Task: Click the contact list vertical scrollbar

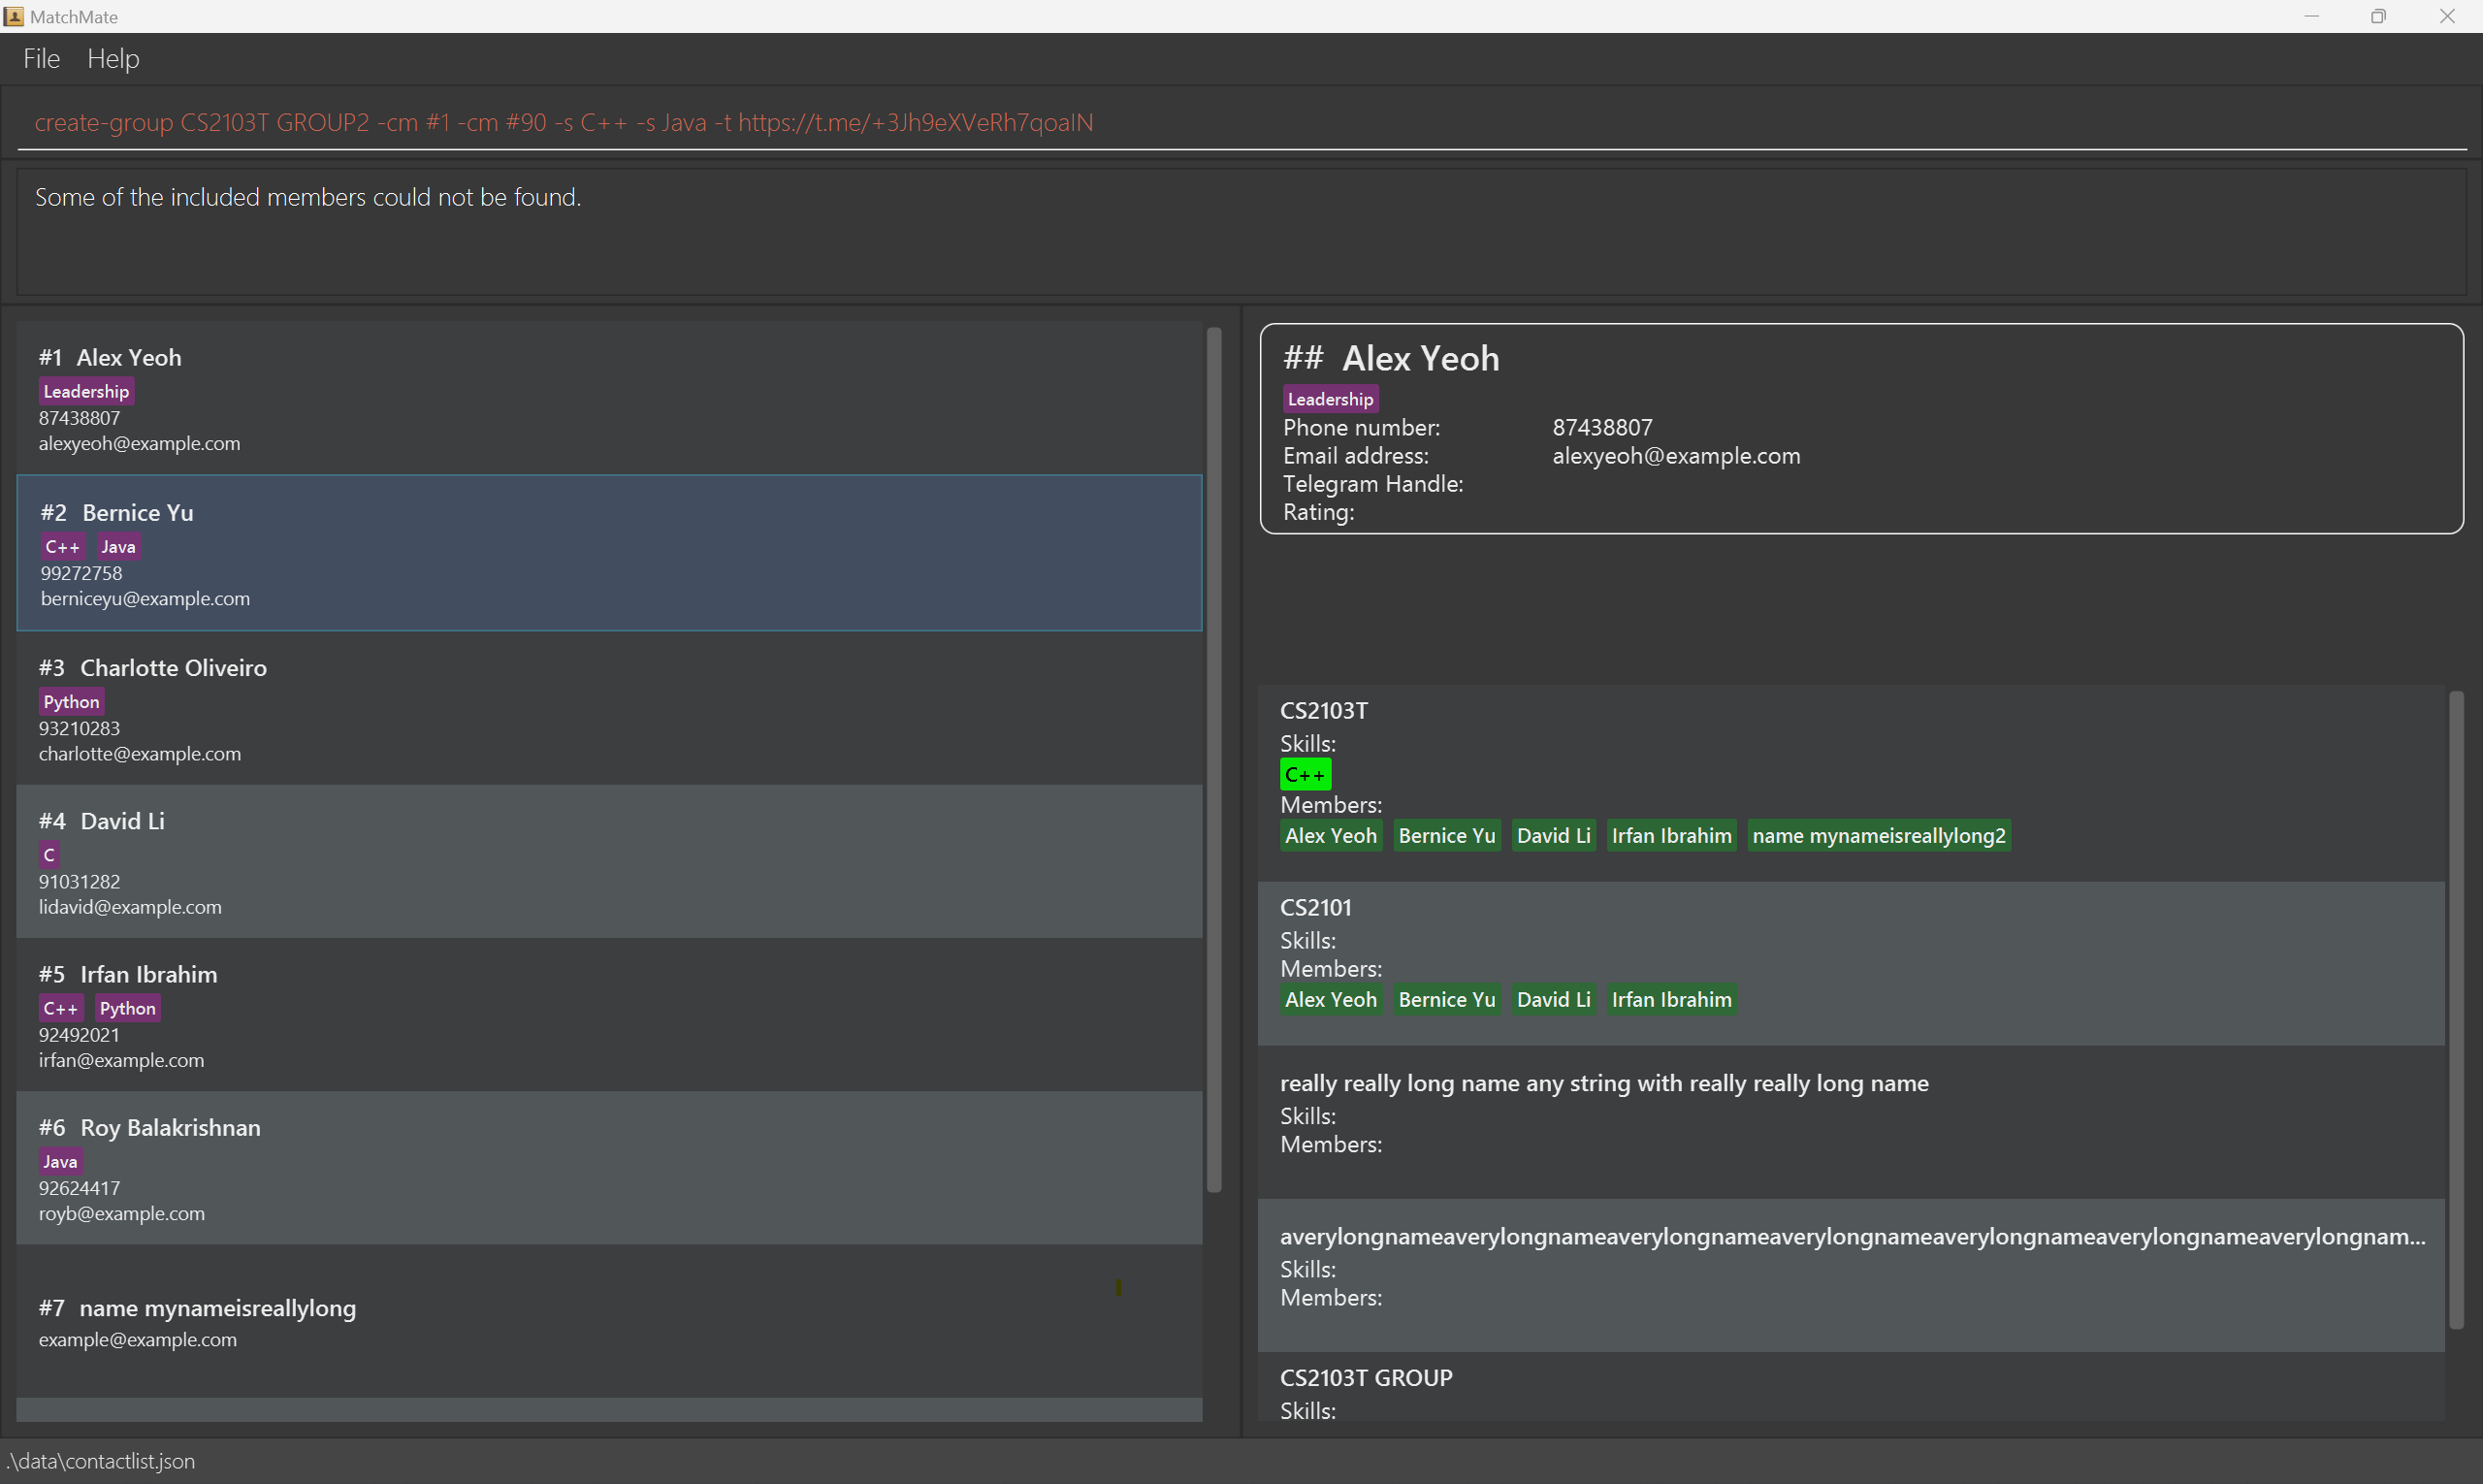Action: (1213, 760)
